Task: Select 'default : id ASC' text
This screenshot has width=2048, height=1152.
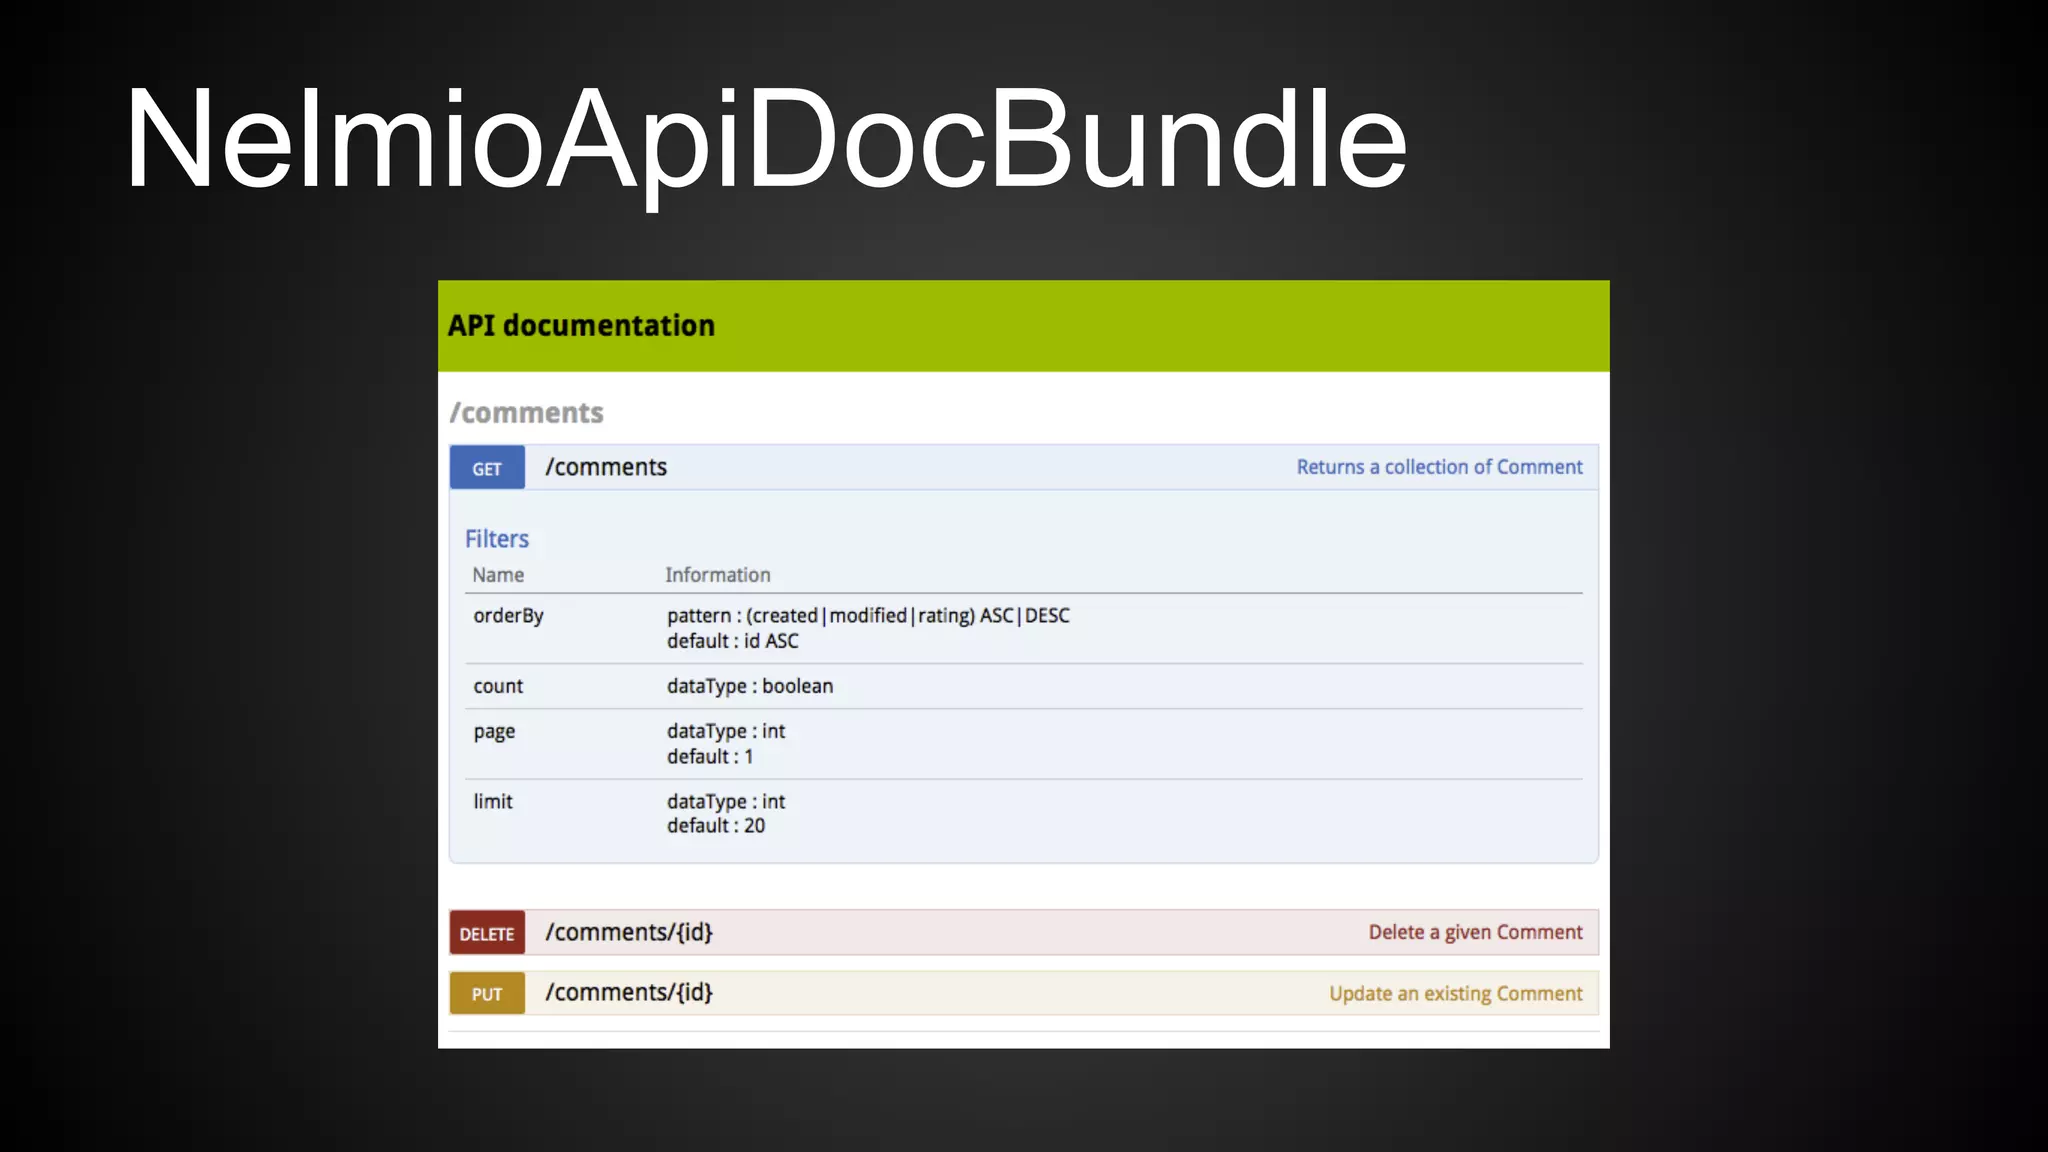Action: [x=733, y=641]
